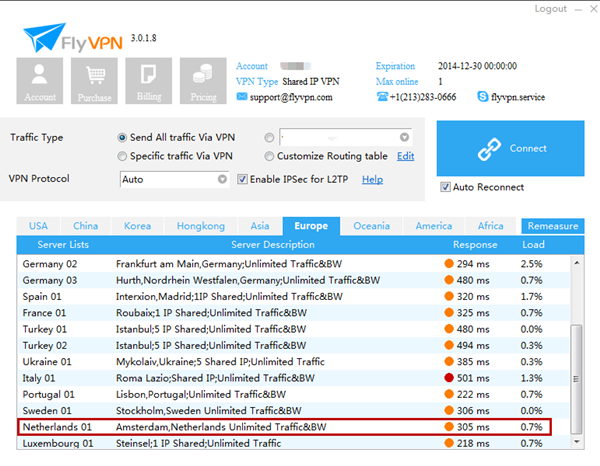Viewport: 600px width, 466px height.
Task: Open the Edit routing table link
Action: pyautogui.click(x=405, y=156)
